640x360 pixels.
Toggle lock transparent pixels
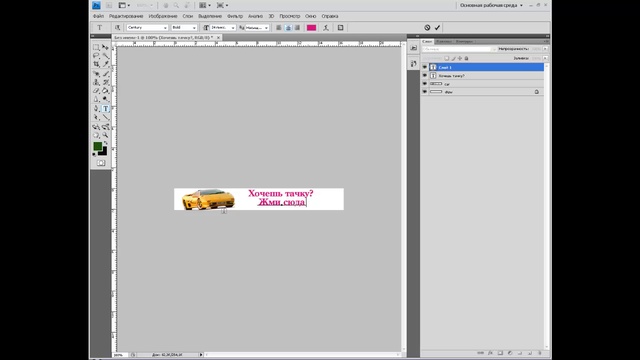[x=447, y=58]
